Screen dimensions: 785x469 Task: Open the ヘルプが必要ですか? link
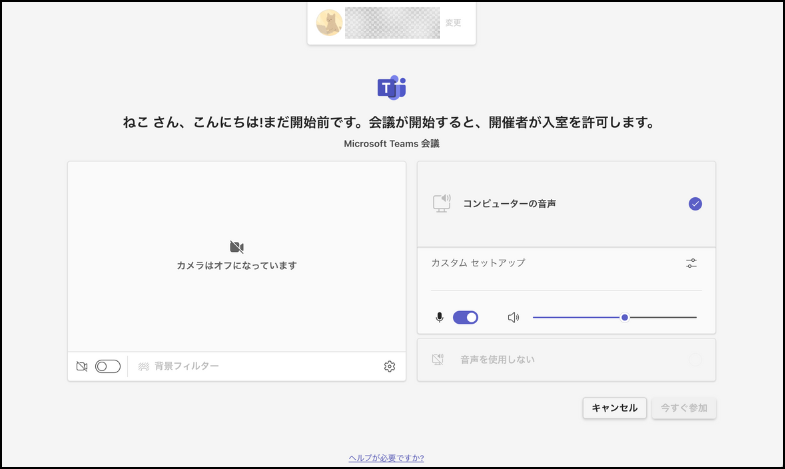coord(386,457)
